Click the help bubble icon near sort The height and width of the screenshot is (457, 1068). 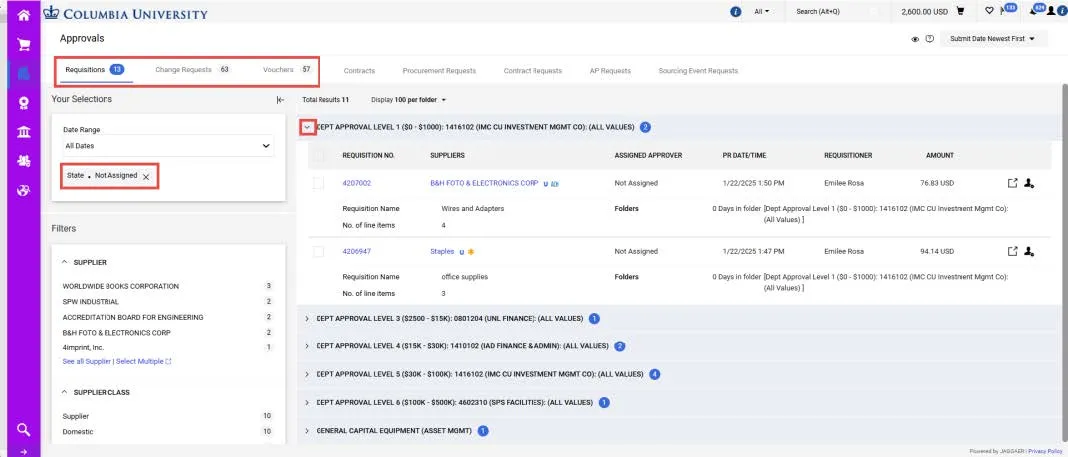(x=930, y=39)
